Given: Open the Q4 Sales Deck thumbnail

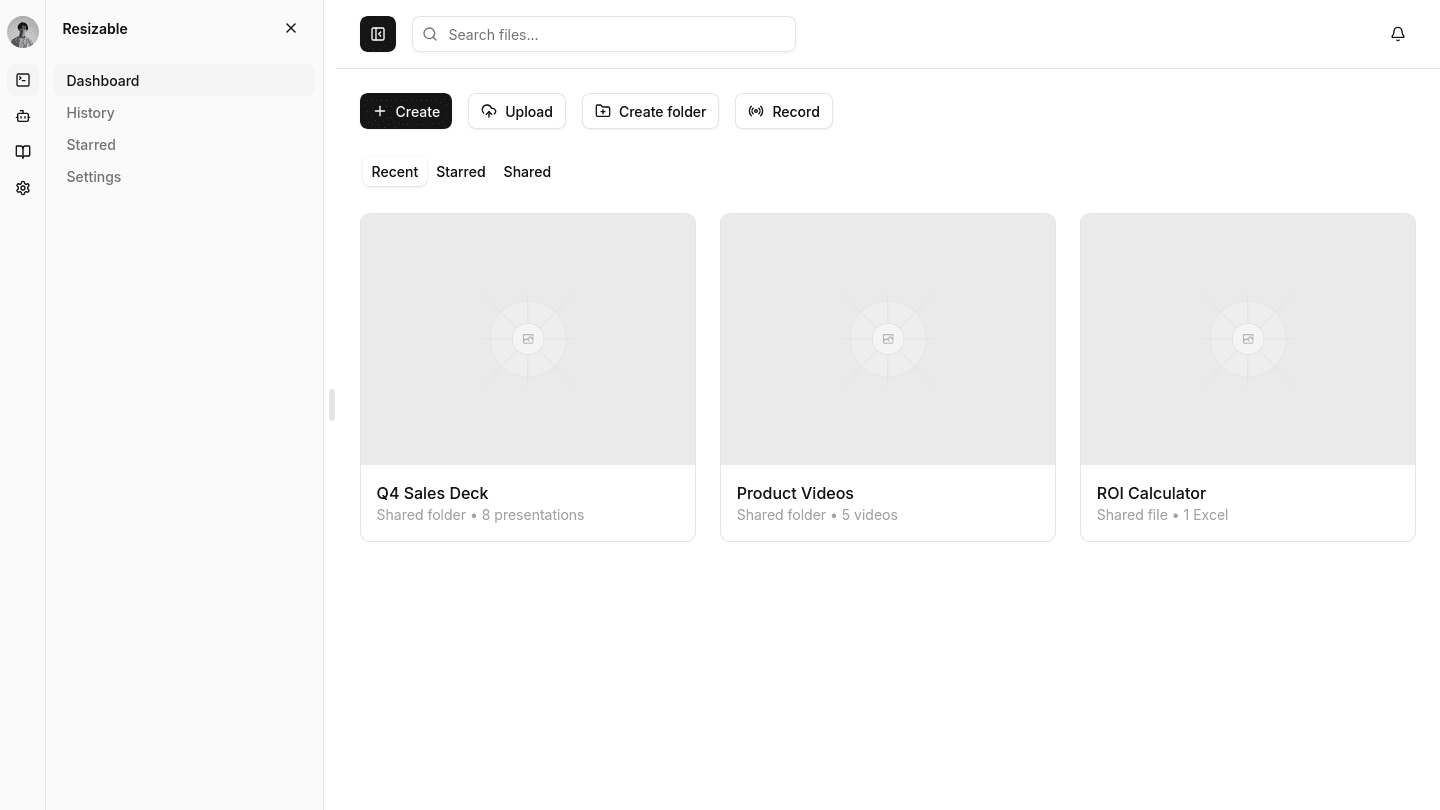Looking at the screenshot, I should click(x=528, y=339).
